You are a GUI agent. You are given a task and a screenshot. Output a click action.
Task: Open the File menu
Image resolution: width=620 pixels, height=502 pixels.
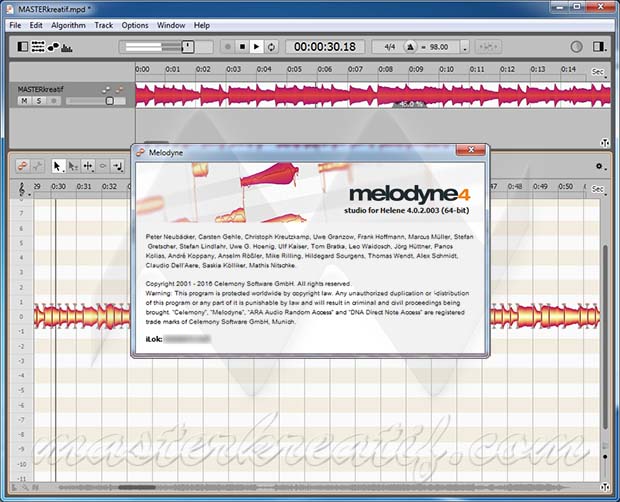(x=15, y=25)
